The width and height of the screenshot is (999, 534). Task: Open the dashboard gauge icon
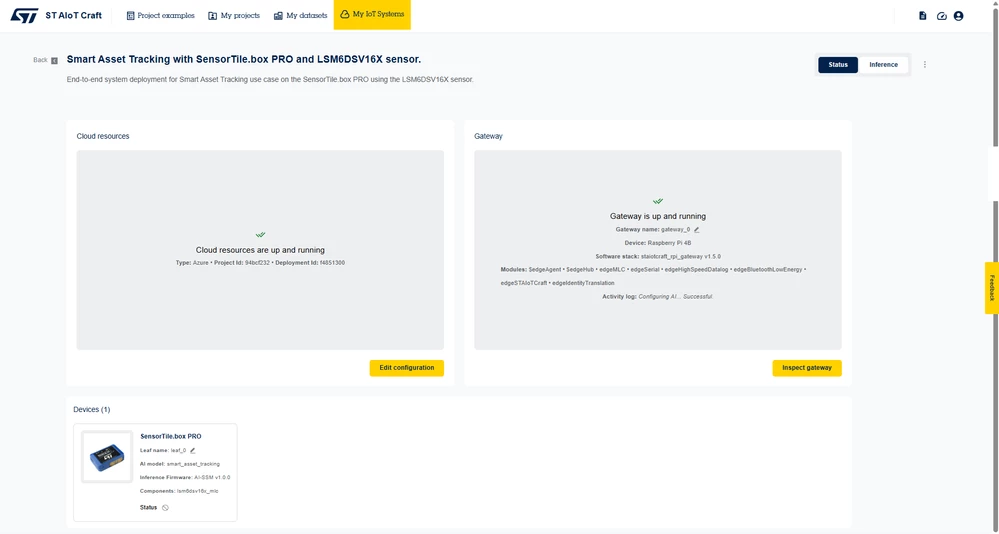pyautogui.click(x=942, y=16)
